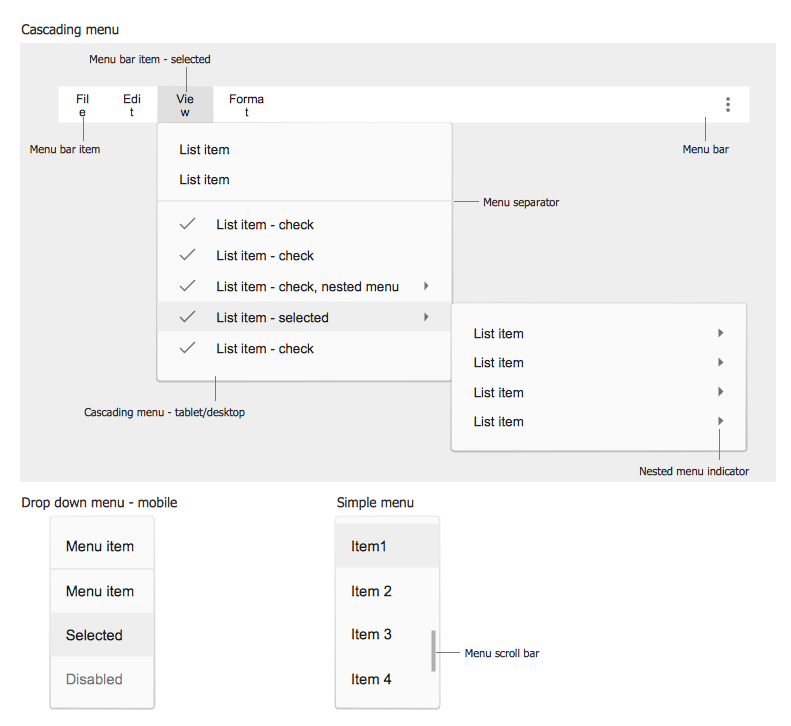The height and width of the screenshot is (726, 791).
Task: Tap the second Menu item in mobile drop down
Action: (x=102, y=591)
